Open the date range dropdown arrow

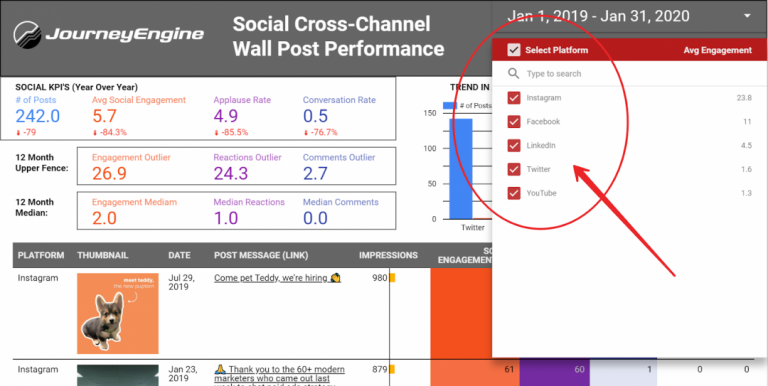[x=747, y=16]
